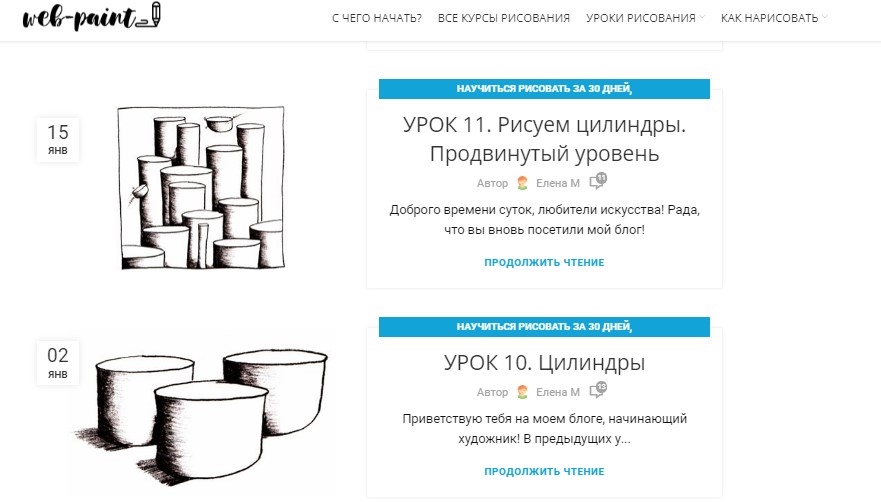Screen dimensions: 881x502
Task: Open the stacked cylinders drawing thumbnail
Action: (x=201, y=188)
